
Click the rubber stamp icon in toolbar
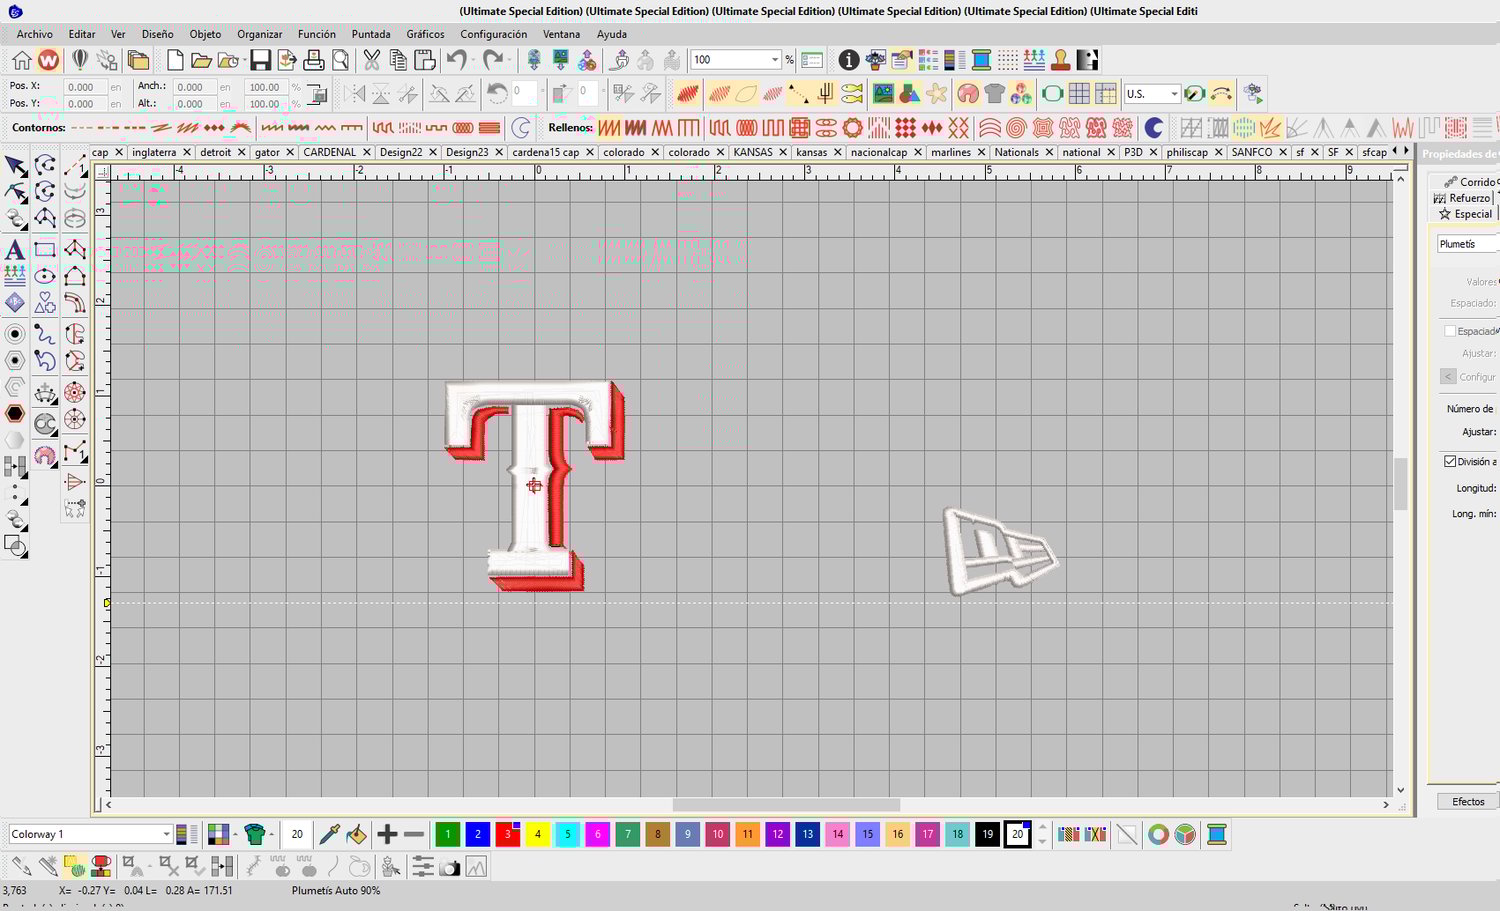1061,60
